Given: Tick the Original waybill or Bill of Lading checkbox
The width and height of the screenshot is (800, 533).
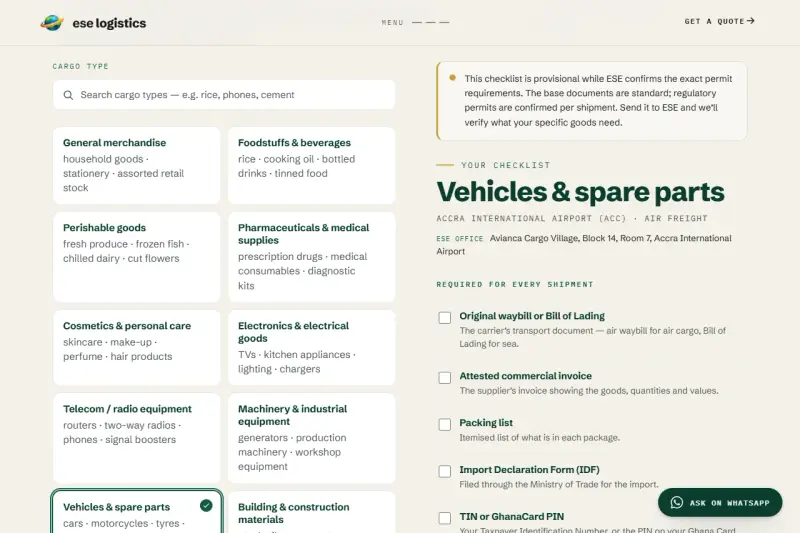Looking at the screenshot, I should (445, 318).
